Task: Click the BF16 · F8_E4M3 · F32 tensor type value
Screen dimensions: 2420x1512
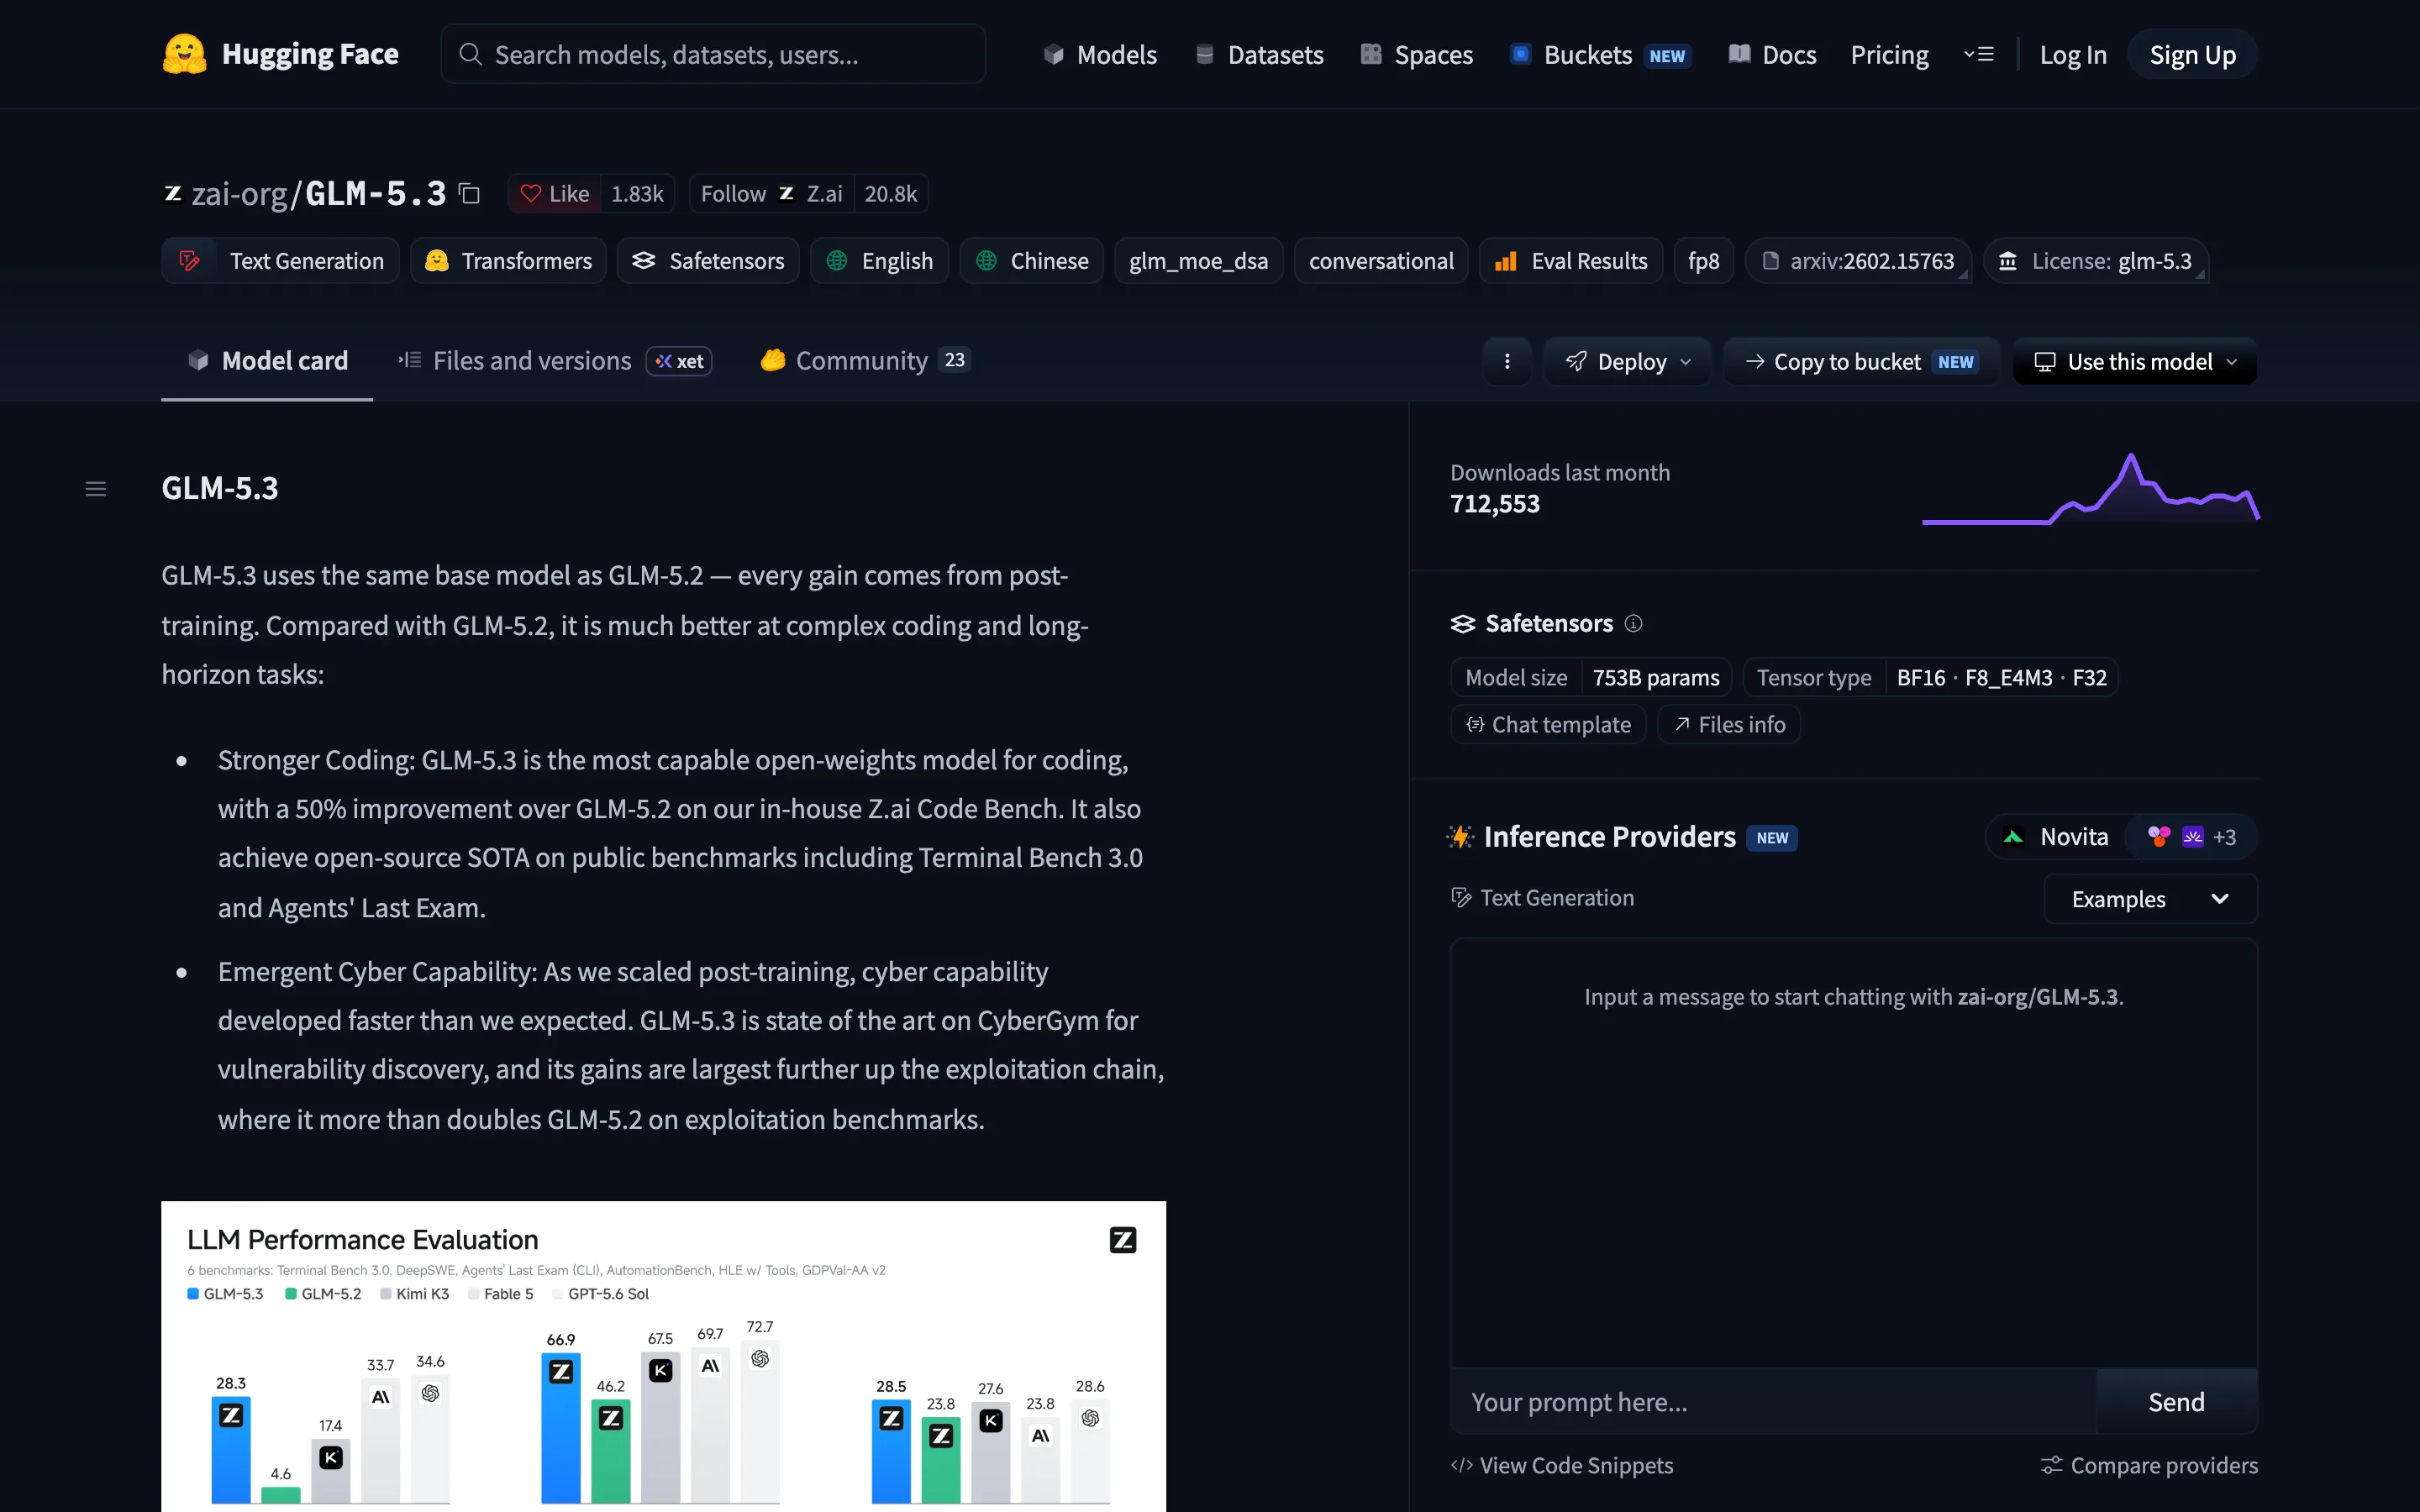Action: [x=2001, y=678]
